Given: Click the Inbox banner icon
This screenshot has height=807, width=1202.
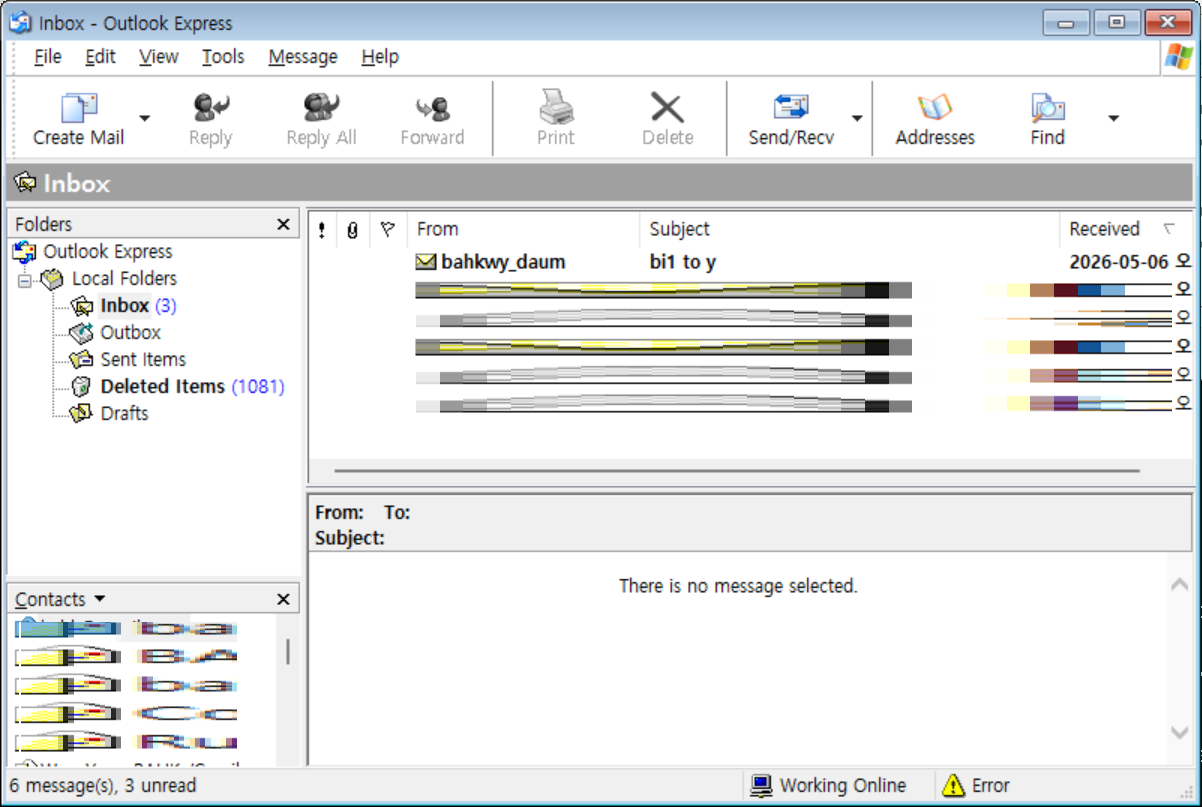Looking at the screenshot, I should pos(26,183).
